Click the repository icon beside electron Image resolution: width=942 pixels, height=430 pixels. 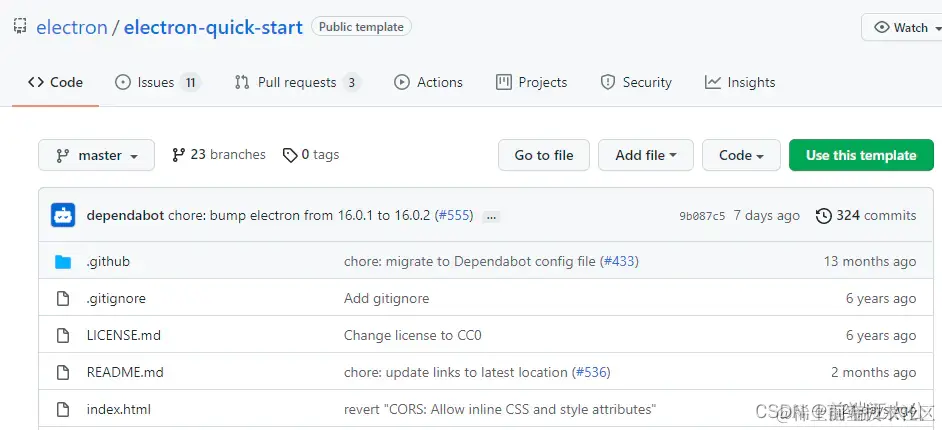pos(20,27)
